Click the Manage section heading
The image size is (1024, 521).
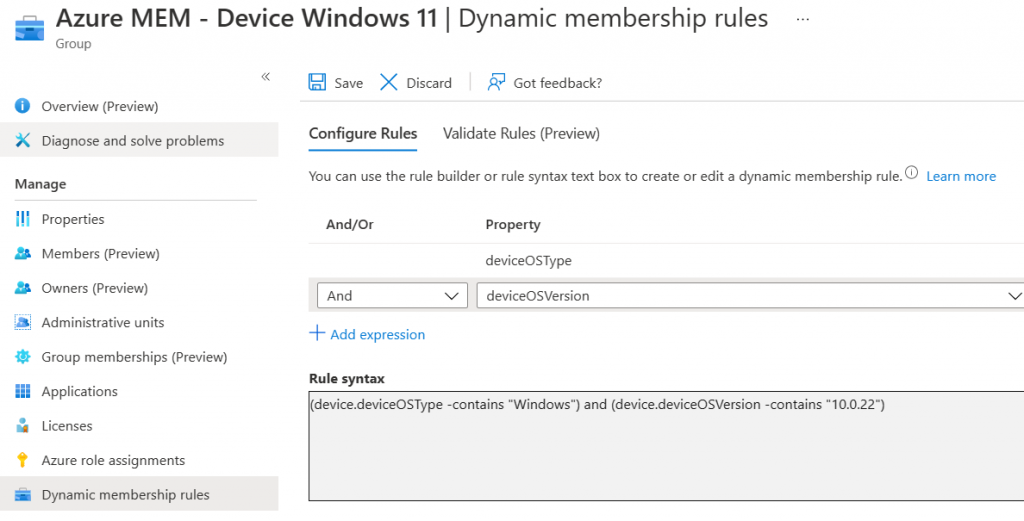click(40, 184)
